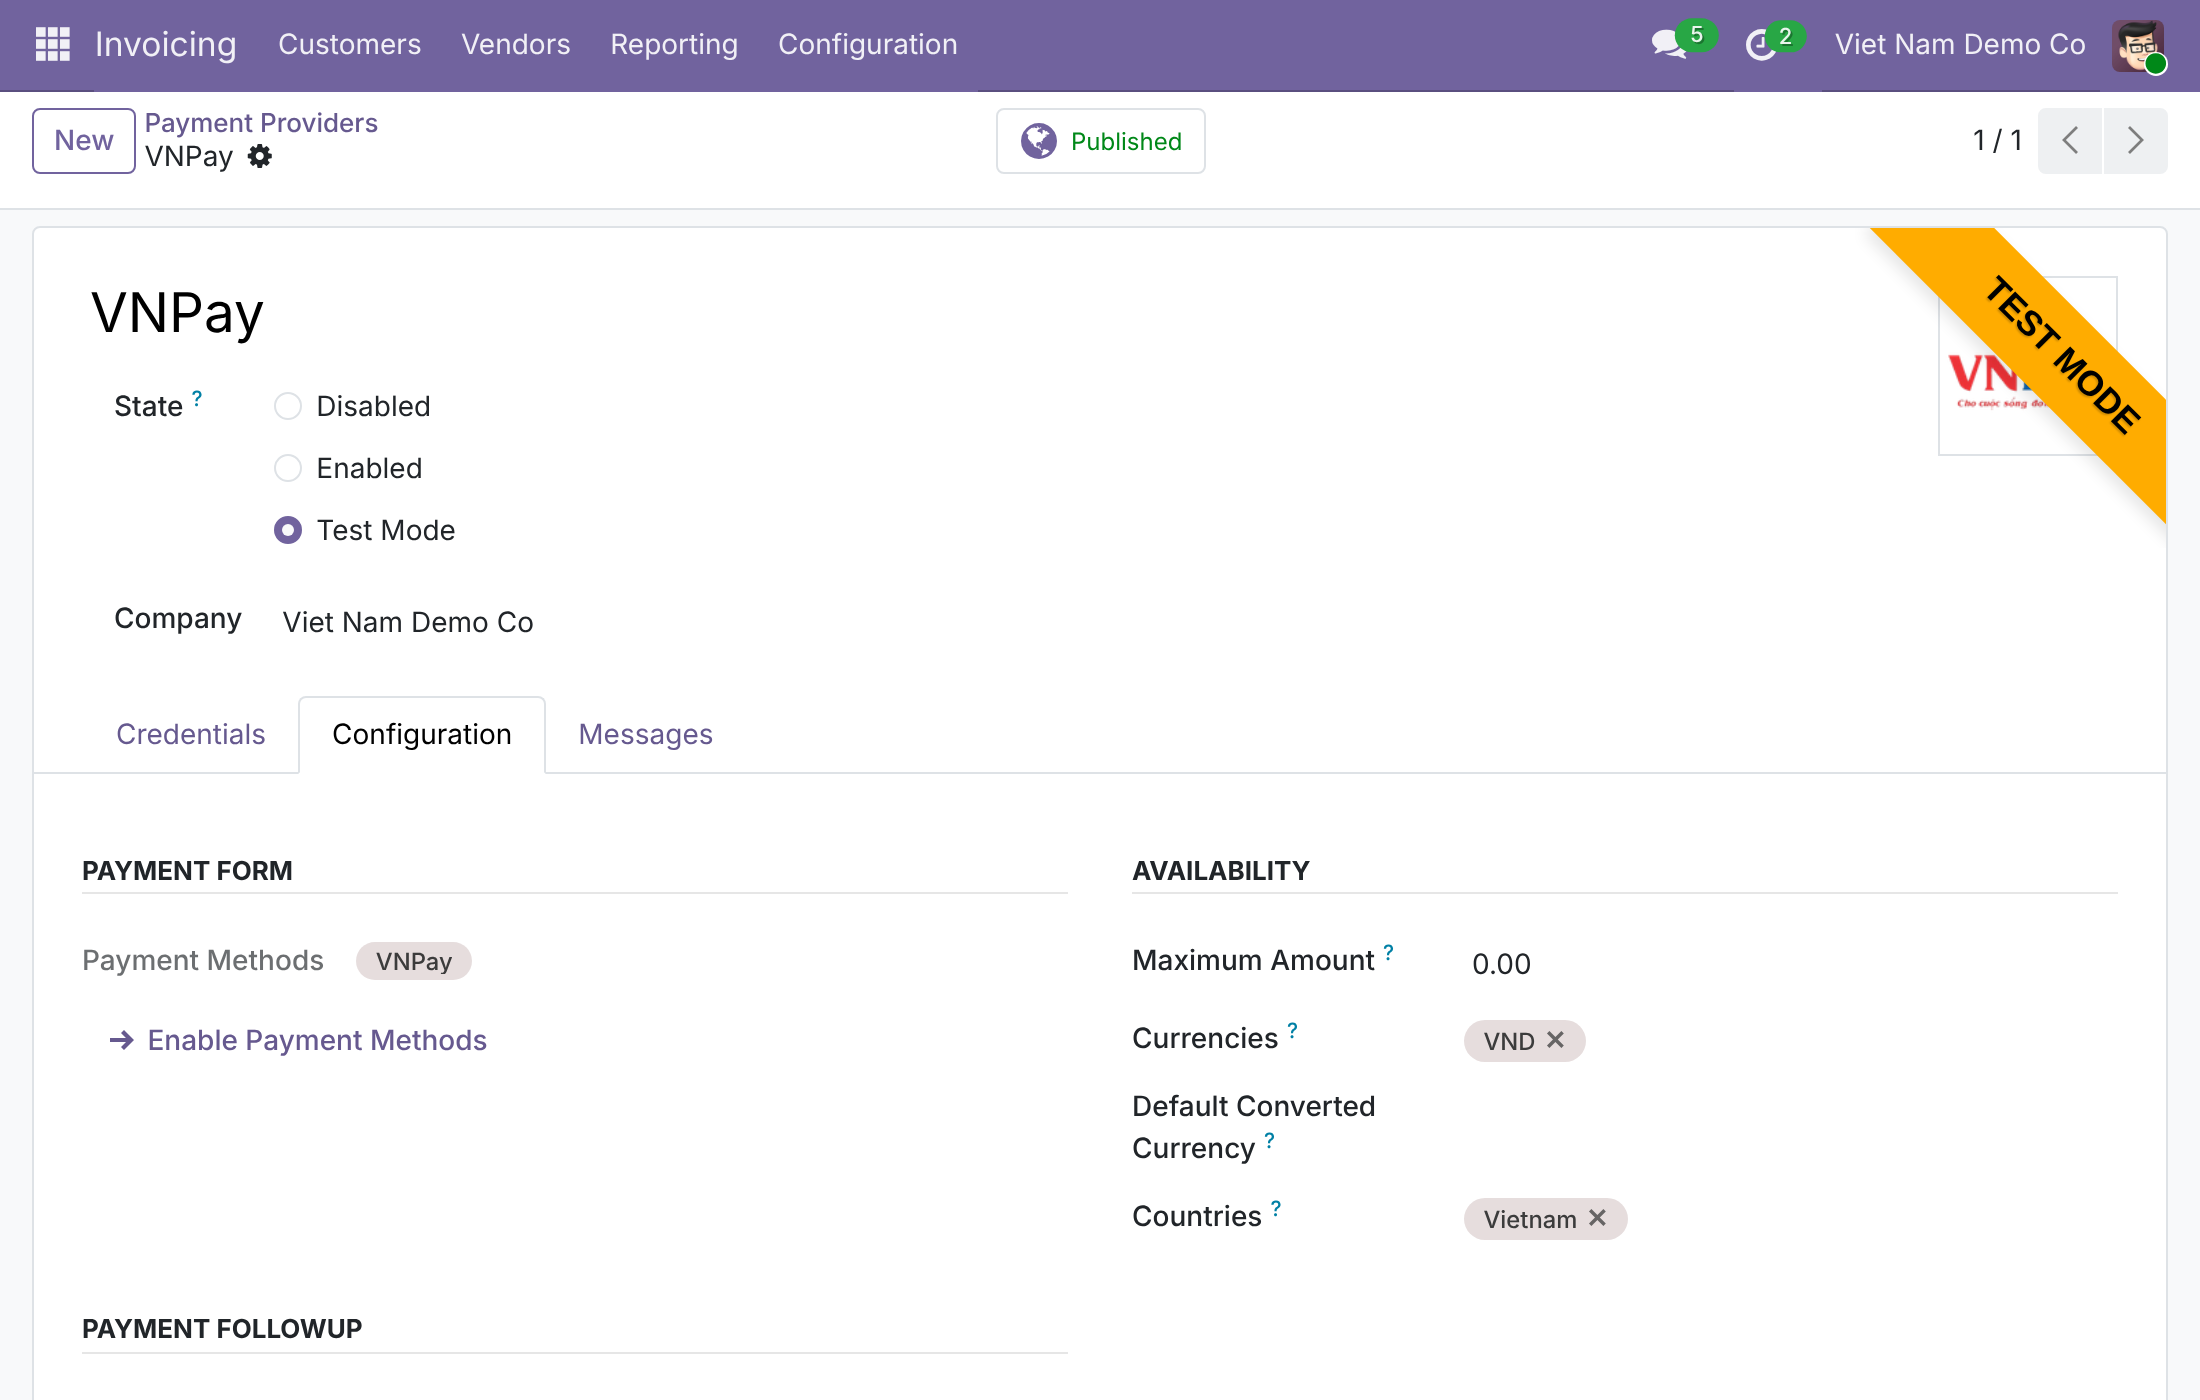Viewport: 2200px width, 1400px height.
Task: Click the Countries help question mark
Action: tap(1276, 1208)
